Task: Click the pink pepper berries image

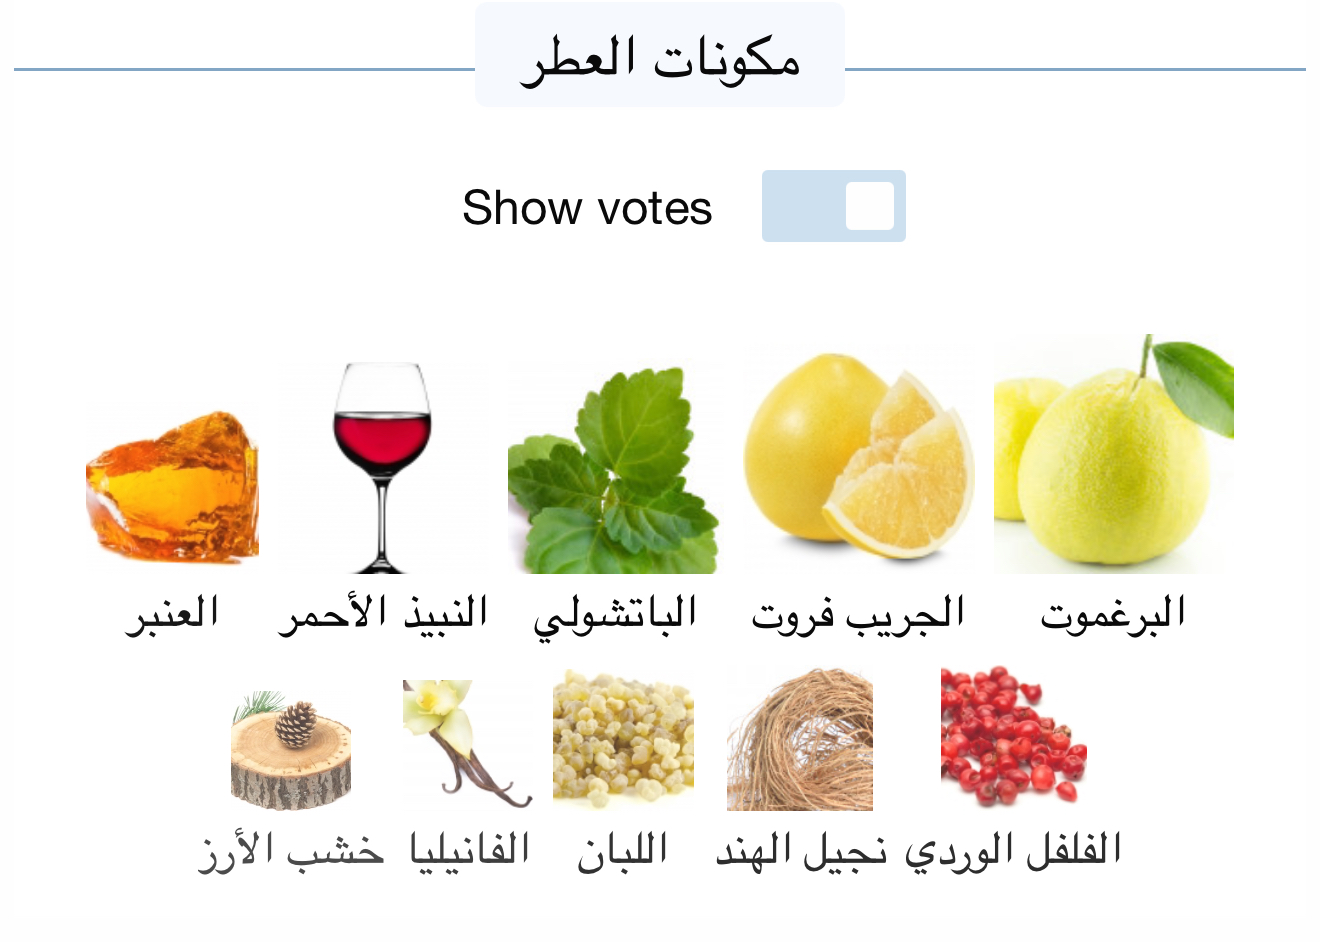Action: pos(1013,737)
